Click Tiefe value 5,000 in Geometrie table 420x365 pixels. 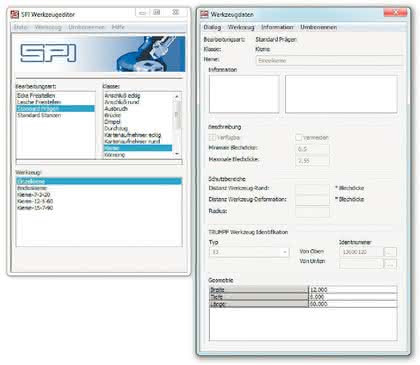tap(353, 297)
